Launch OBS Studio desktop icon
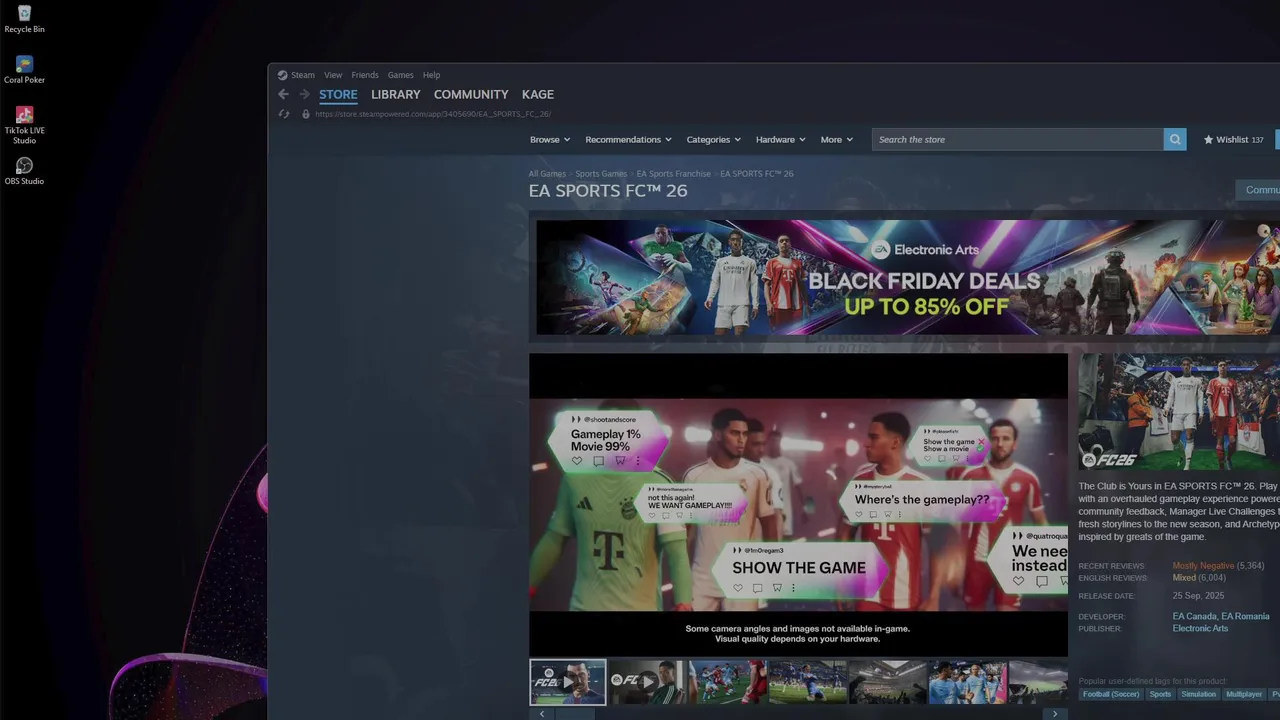Screen dimensions: 1280x720 point(24,171)
